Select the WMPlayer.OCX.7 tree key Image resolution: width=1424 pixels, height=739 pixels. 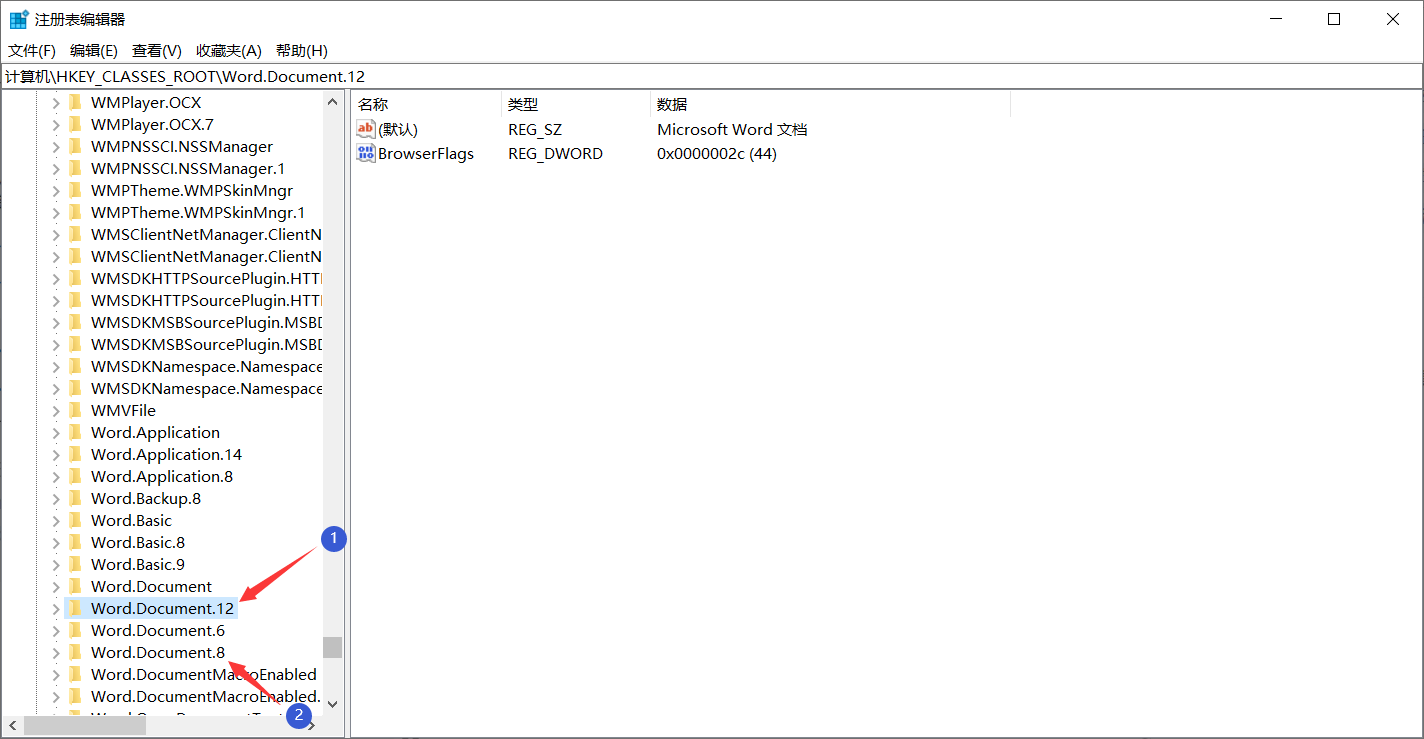point(152,124)
